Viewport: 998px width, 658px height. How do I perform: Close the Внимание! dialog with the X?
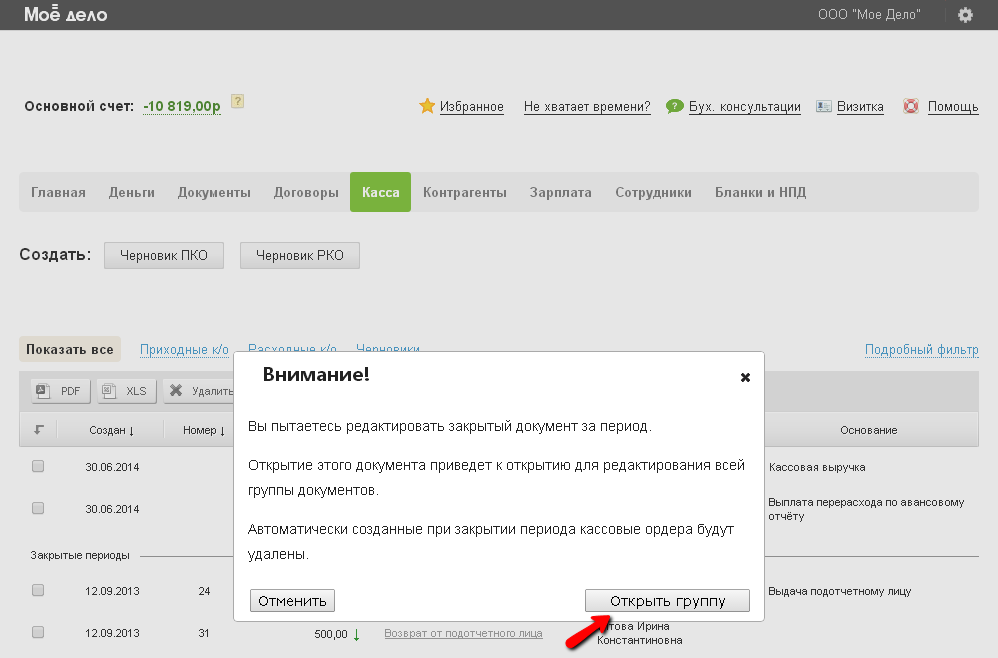(x=745, y=377)
